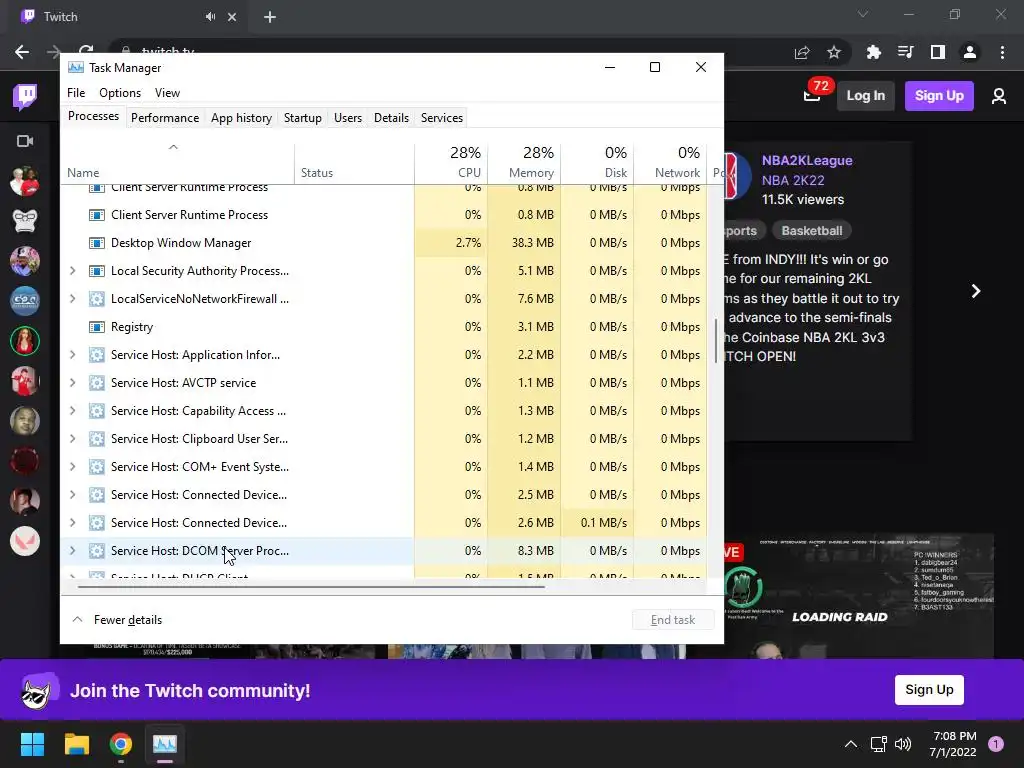Sort processes by Memory column

pos(524,163)
